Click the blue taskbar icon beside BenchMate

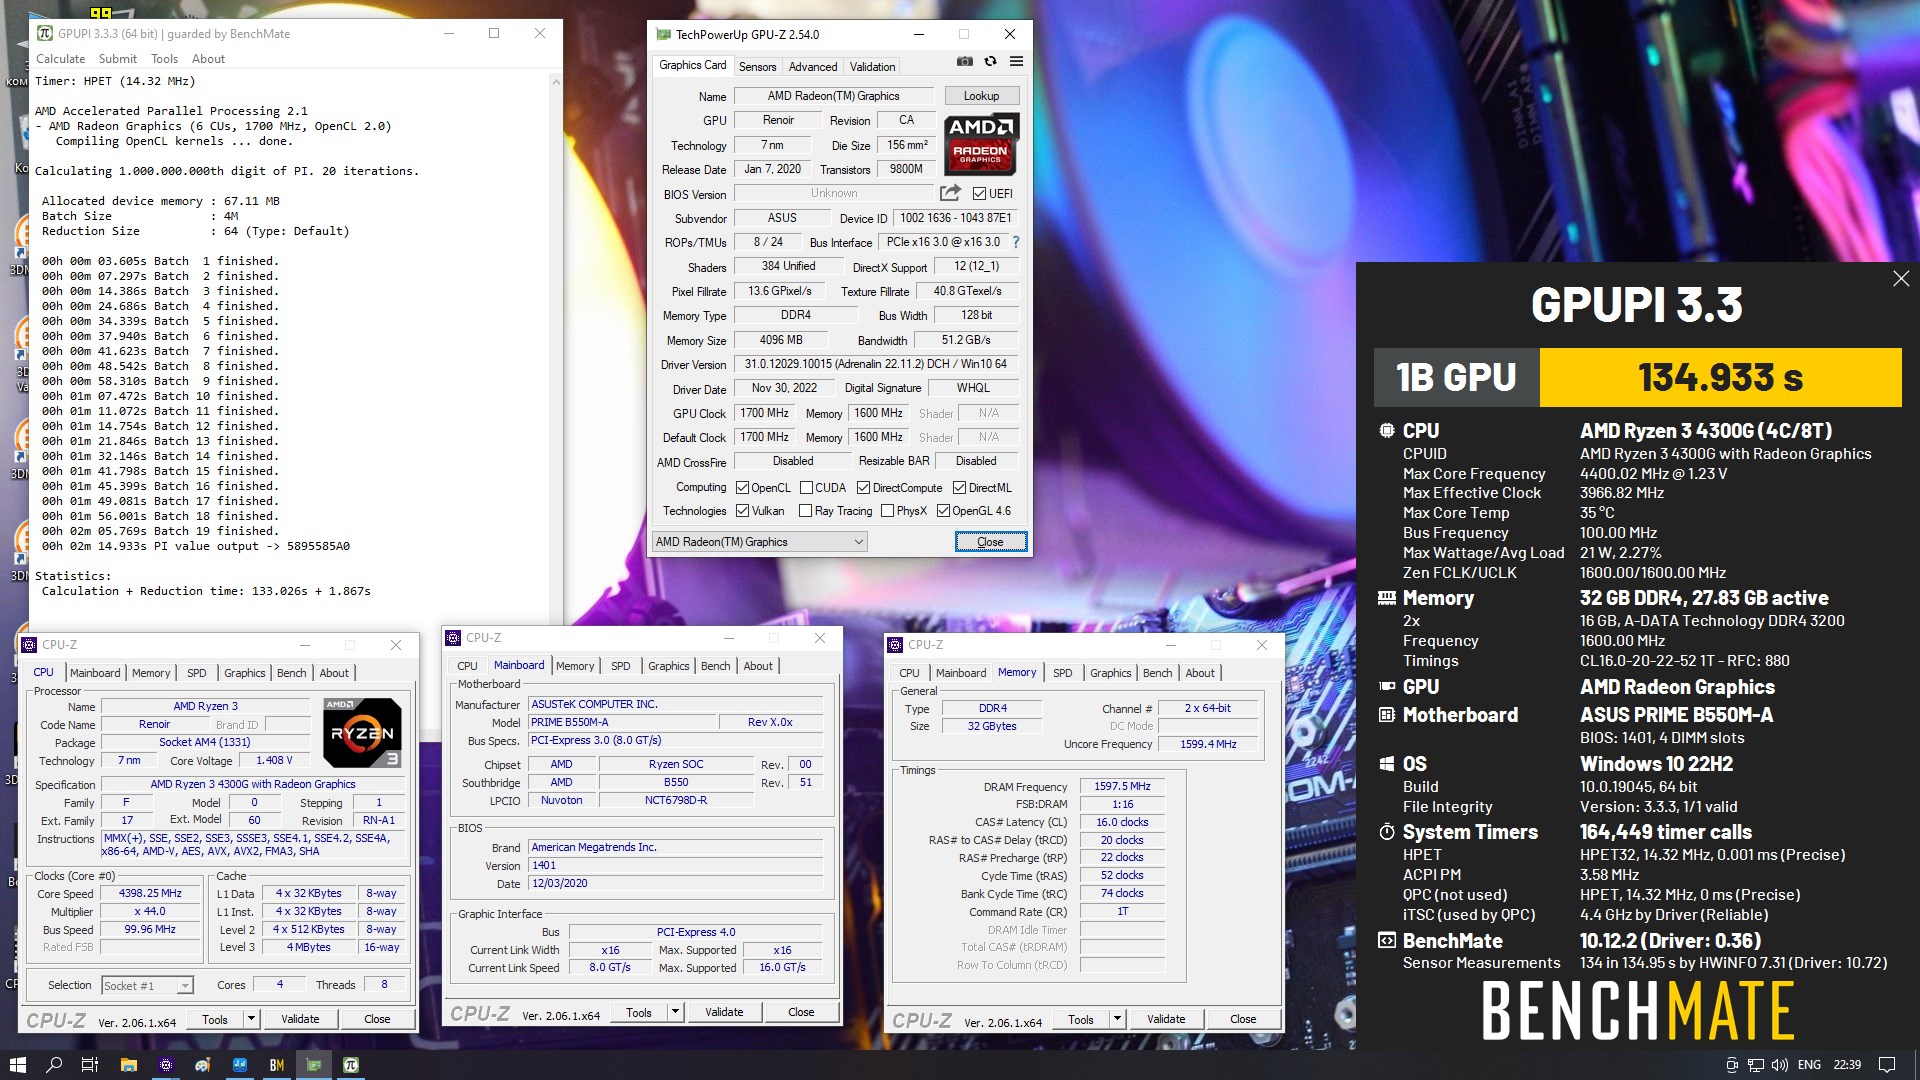[240, 1065]
